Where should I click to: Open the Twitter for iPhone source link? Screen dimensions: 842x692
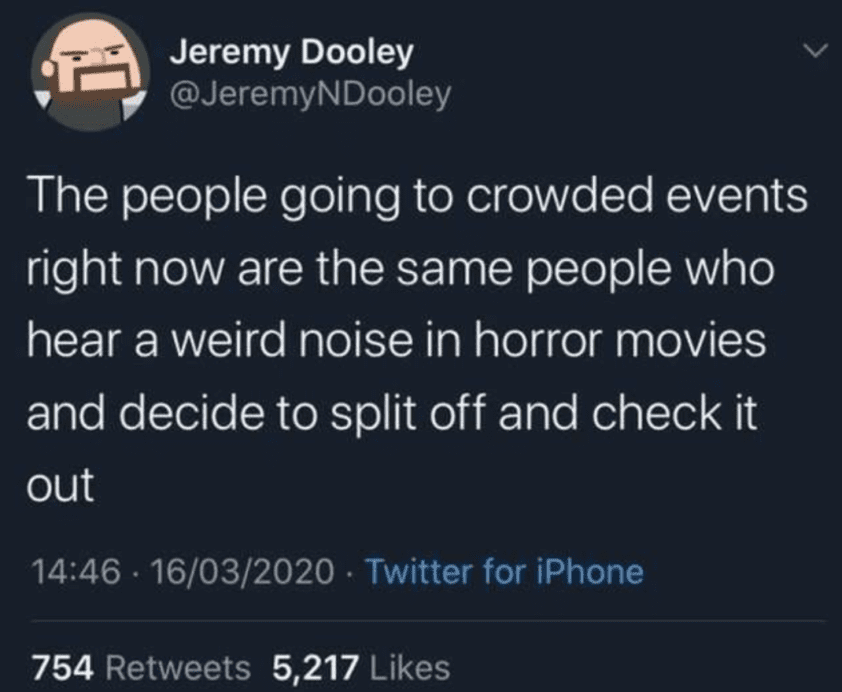click(504, 572)
